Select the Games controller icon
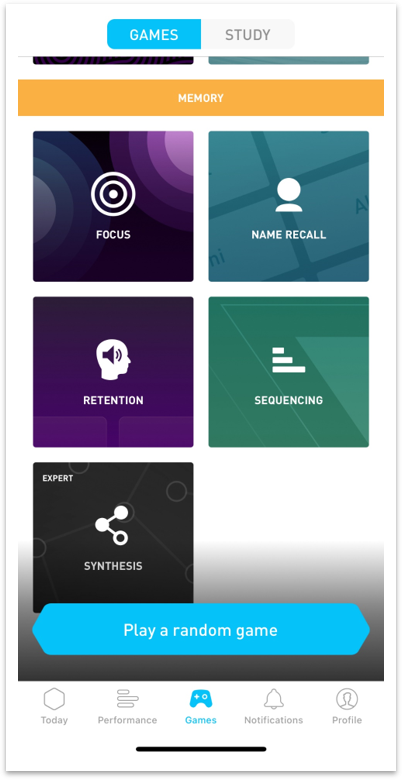Viewport: 402px width, 780px height. tap(201, 699)
